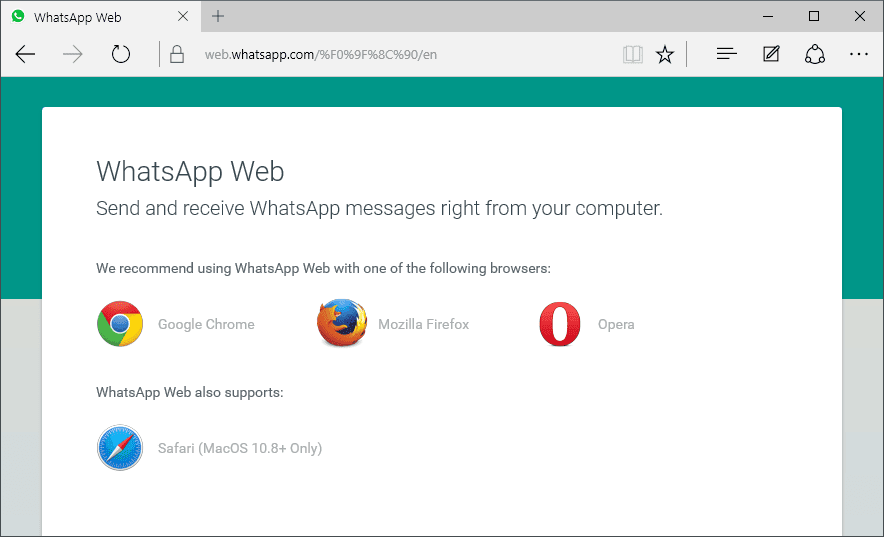Close the Edge browser window
Viewport: 884px width, 537px height.
pos(860,16)
